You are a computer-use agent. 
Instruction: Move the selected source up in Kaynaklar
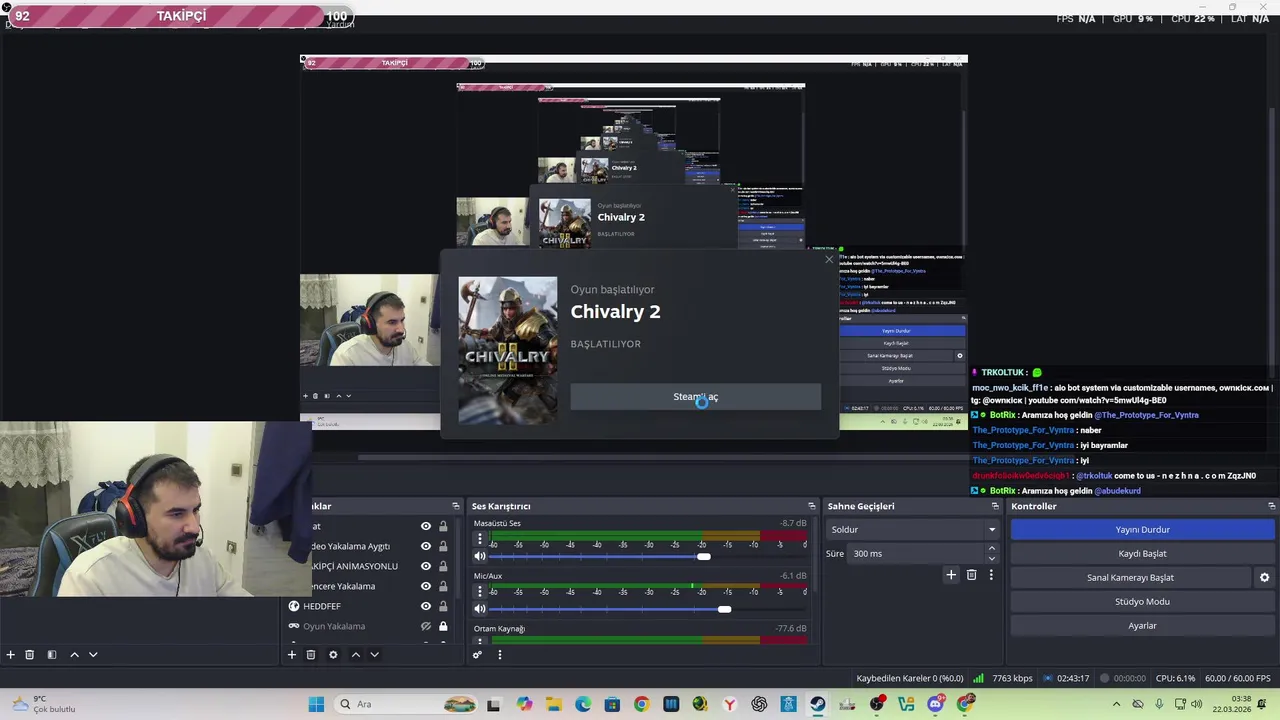click(355, 655)
